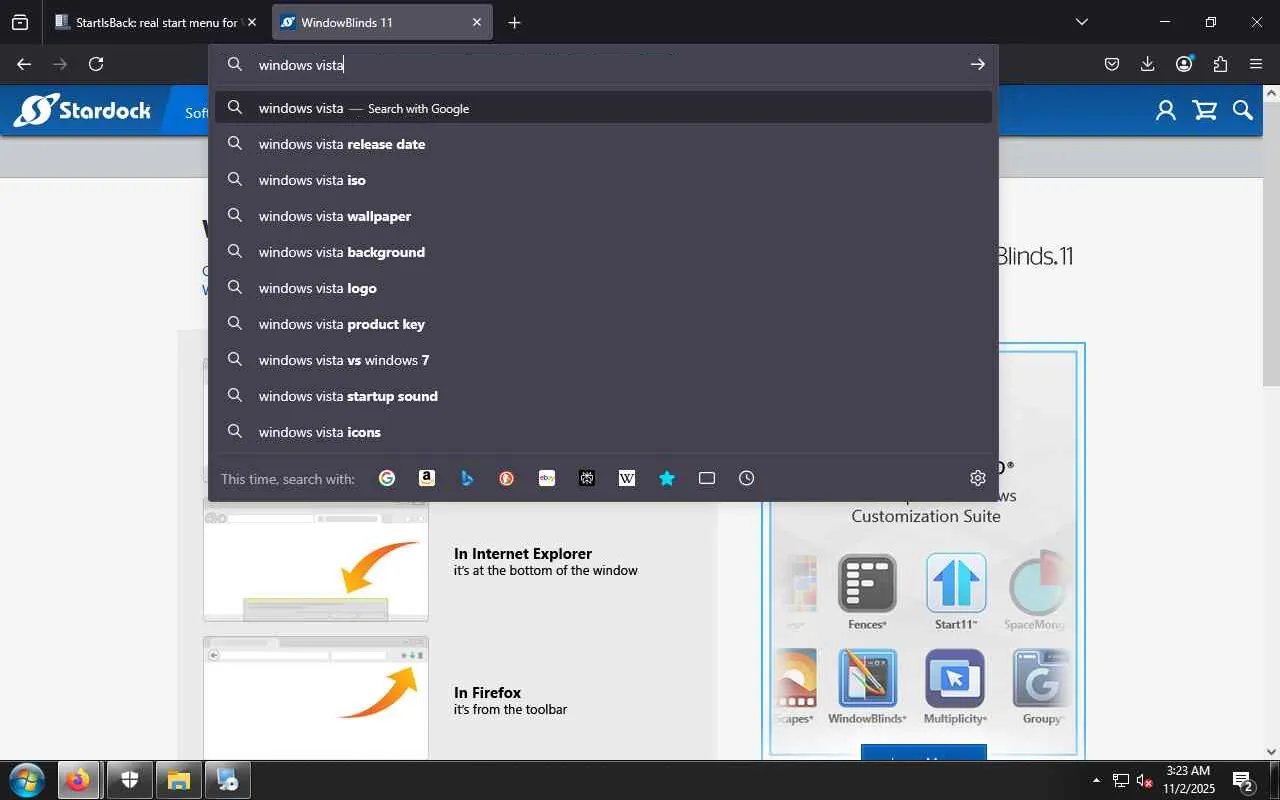
Task: Open Stardock account sign-in icon
Action: [x=1166, y=110]
